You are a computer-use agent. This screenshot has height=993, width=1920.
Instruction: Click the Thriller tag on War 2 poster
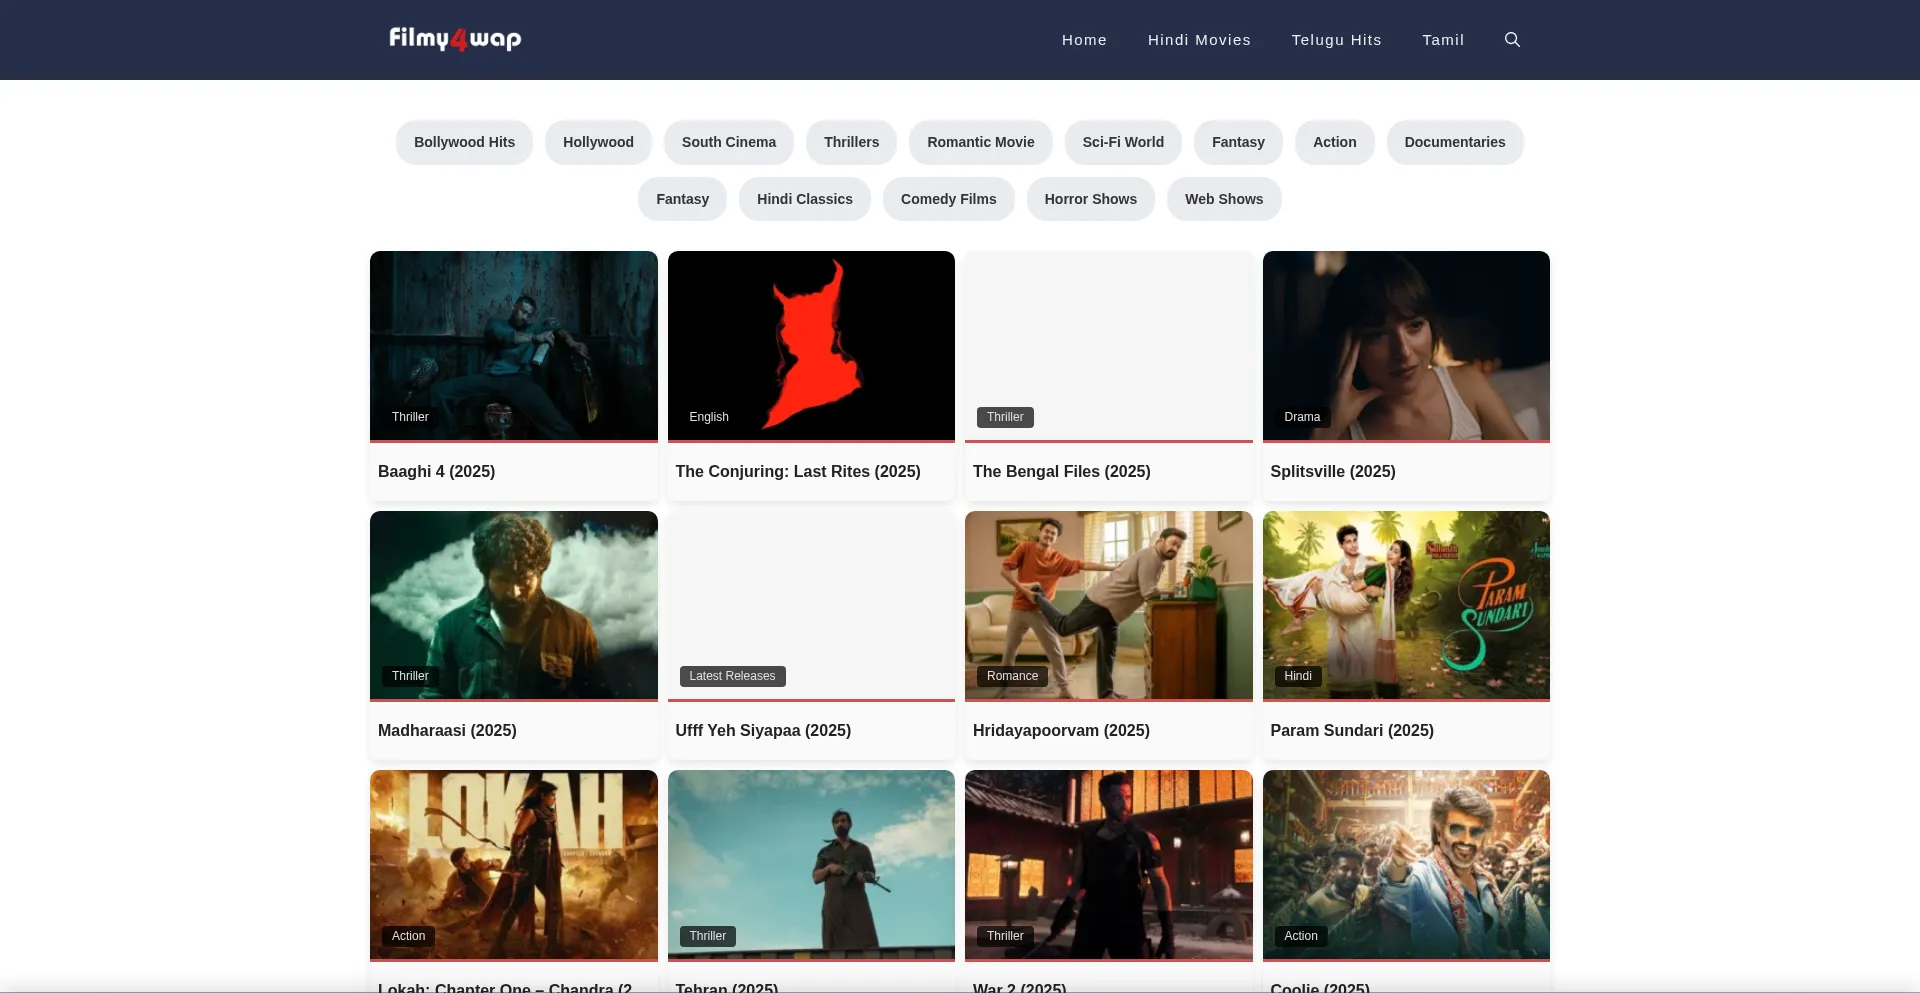1005,936
